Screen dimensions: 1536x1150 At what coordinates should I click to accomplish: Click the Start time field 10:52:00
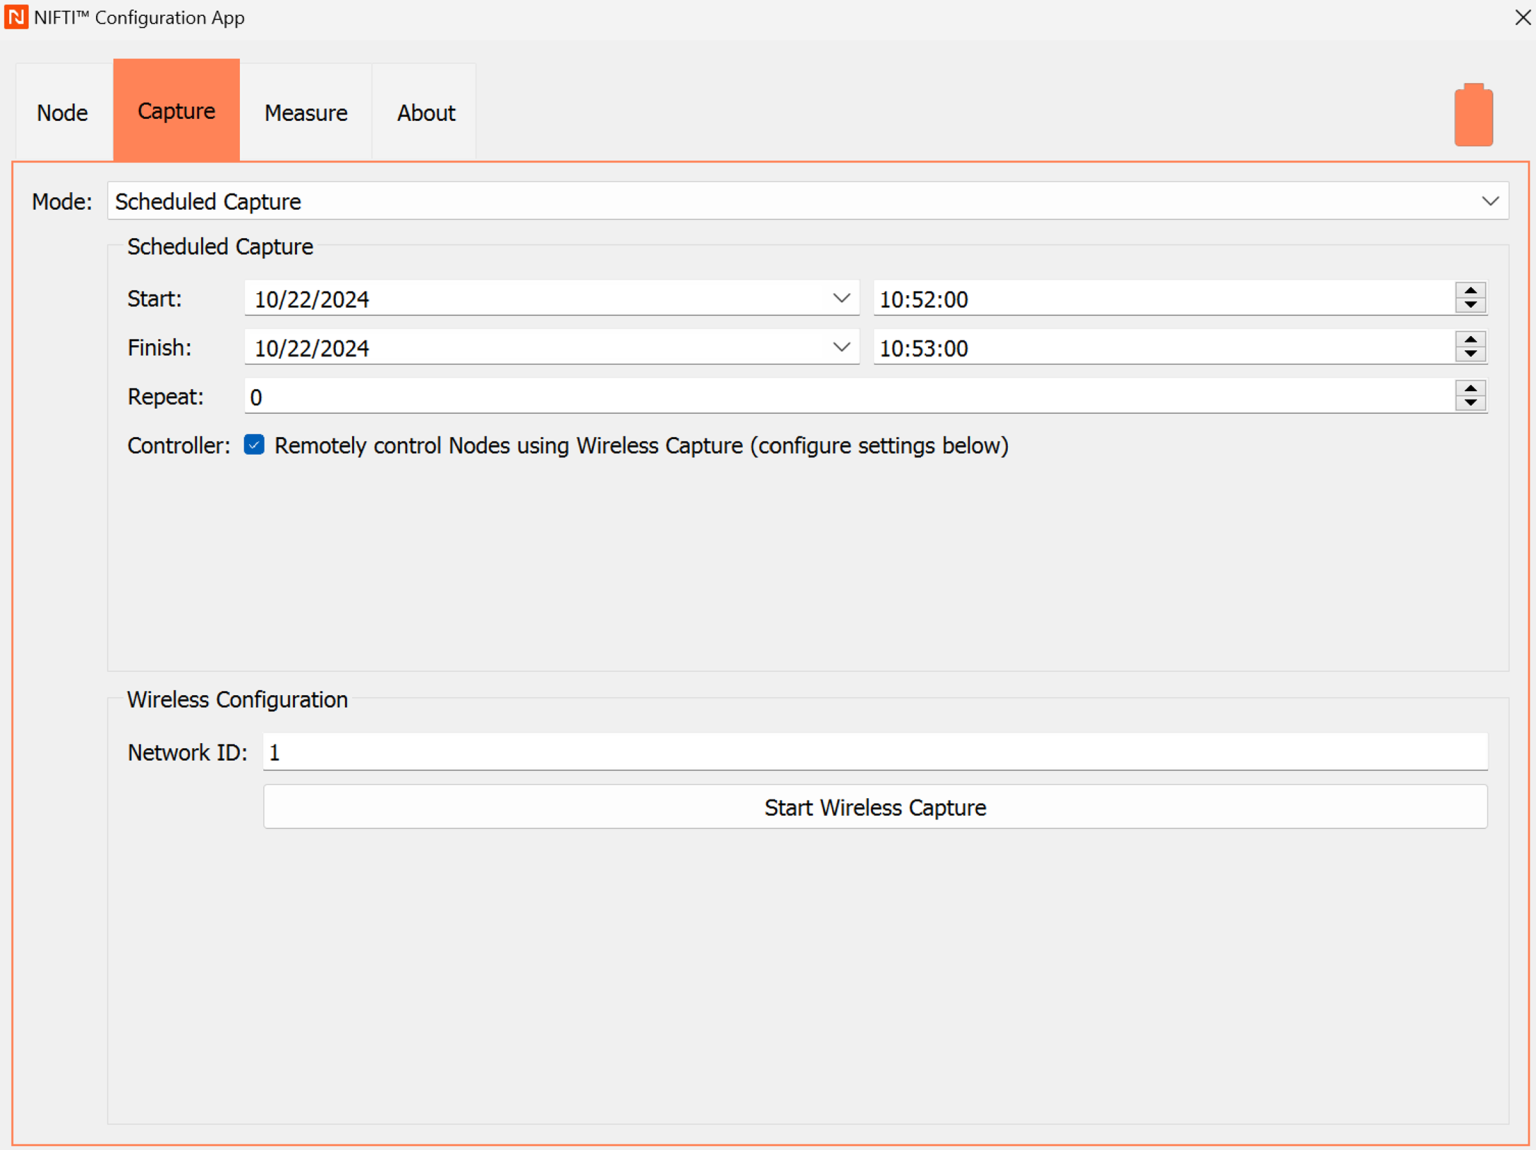(x=1164, y=298)
